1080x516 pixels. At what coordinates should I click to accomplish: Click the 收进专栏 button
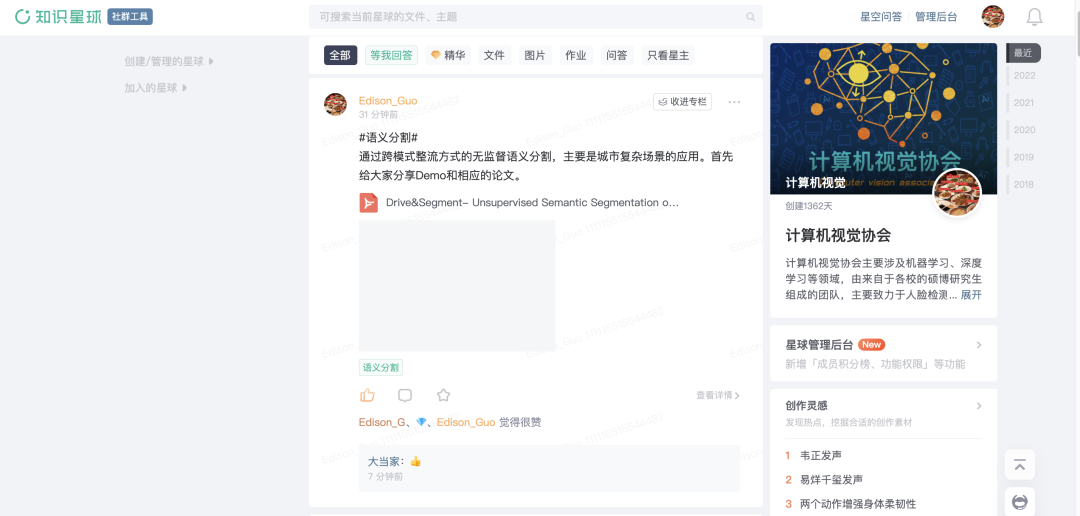[x=683, y=102]
